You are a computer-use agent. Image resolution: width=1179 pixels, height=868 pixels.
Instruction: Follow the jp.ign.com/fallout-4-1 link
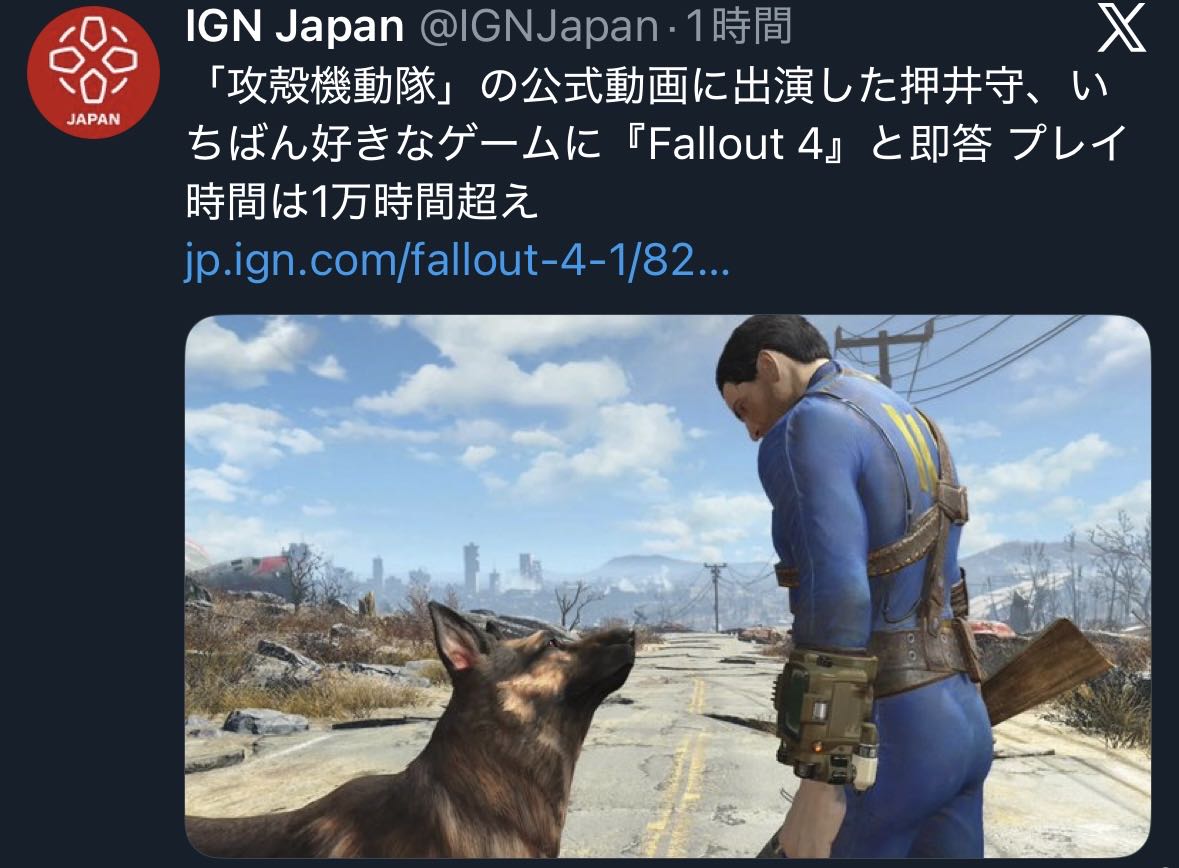(457, 260)
